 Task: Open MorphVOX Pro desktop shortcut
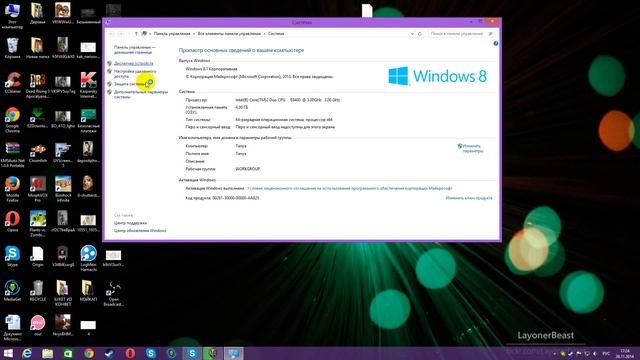click(38, 189)
